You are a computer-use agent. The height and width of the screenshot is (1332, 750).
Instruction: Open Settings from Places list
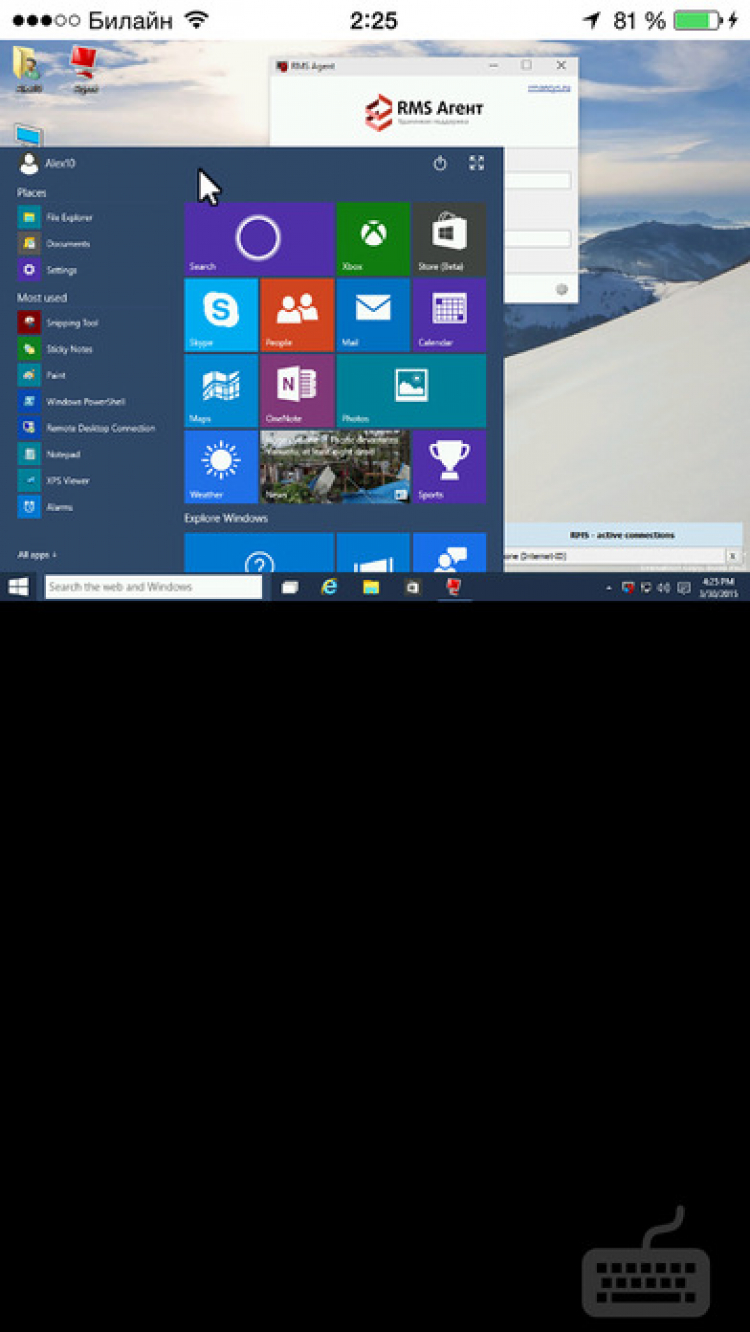tap(48, 270)
